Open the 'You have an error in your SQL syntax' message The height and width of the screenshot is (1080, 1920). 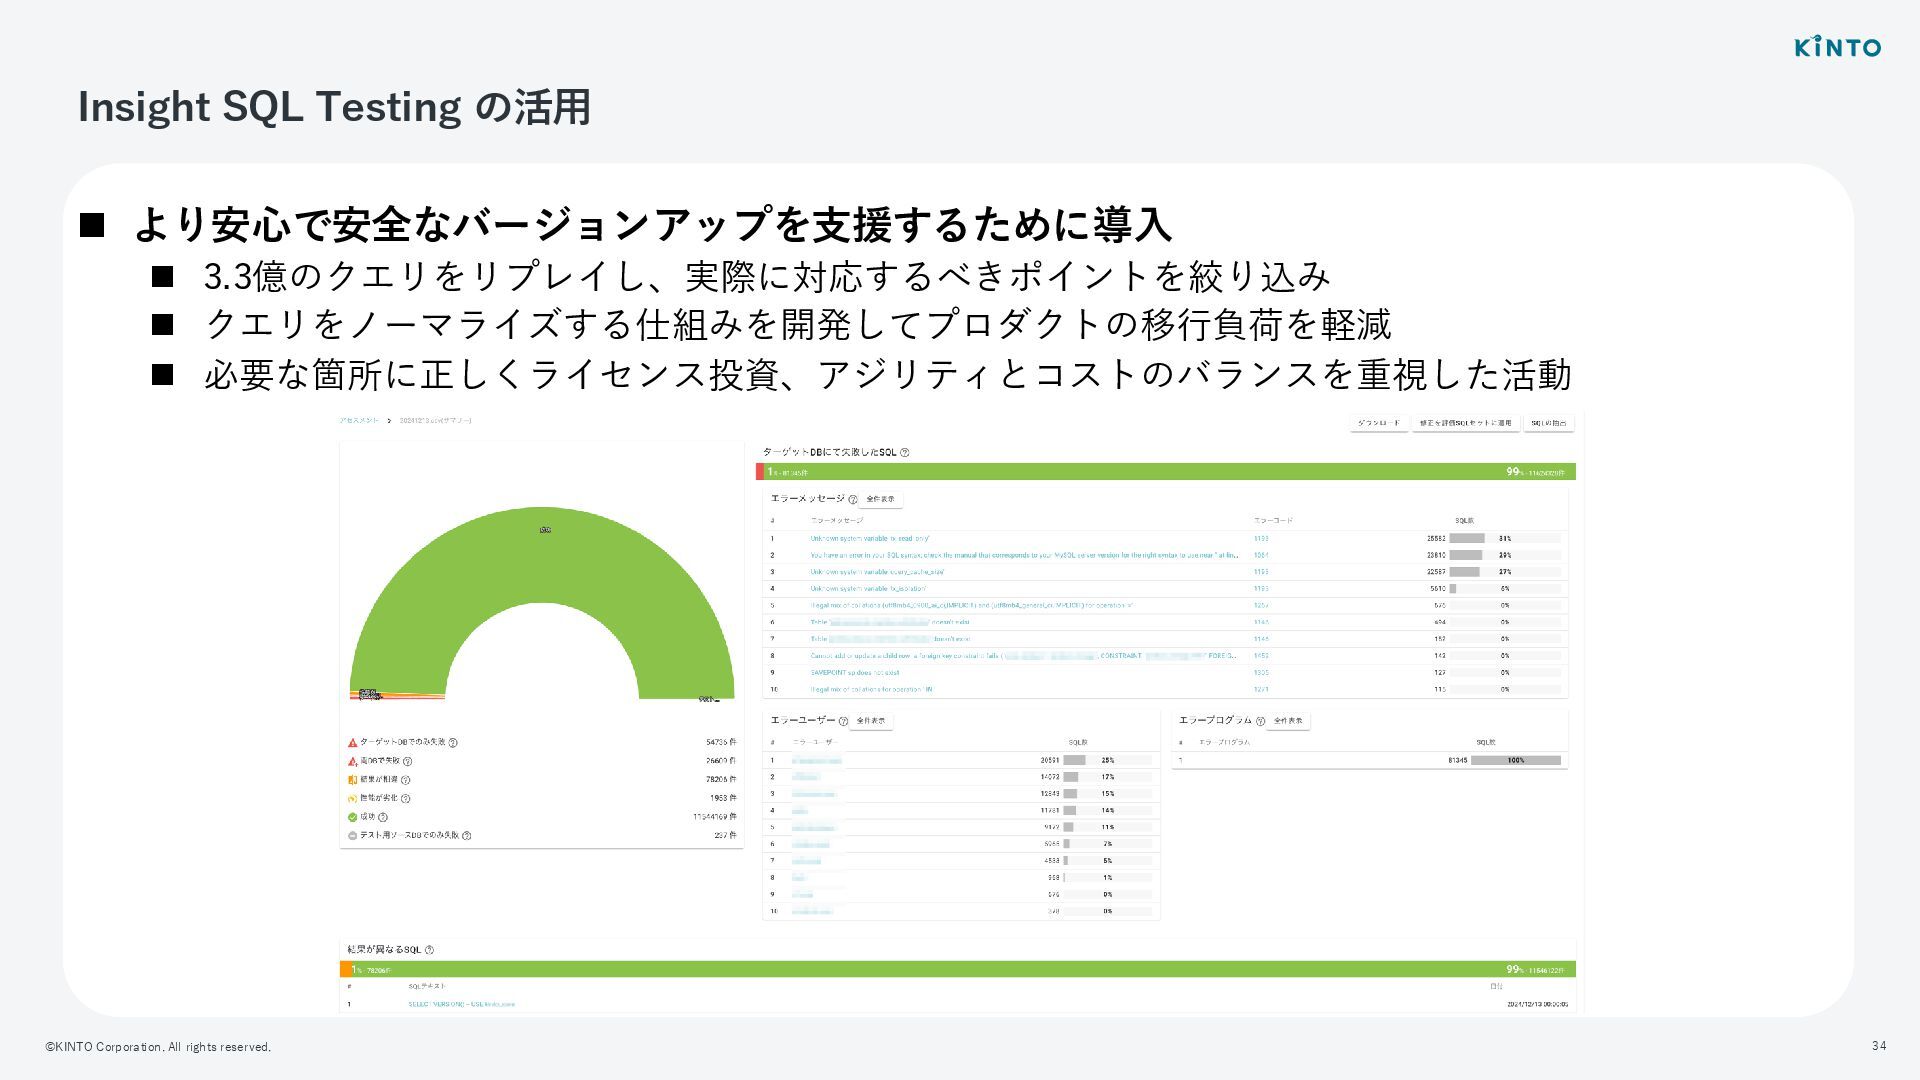click(x=1025, y=555)
